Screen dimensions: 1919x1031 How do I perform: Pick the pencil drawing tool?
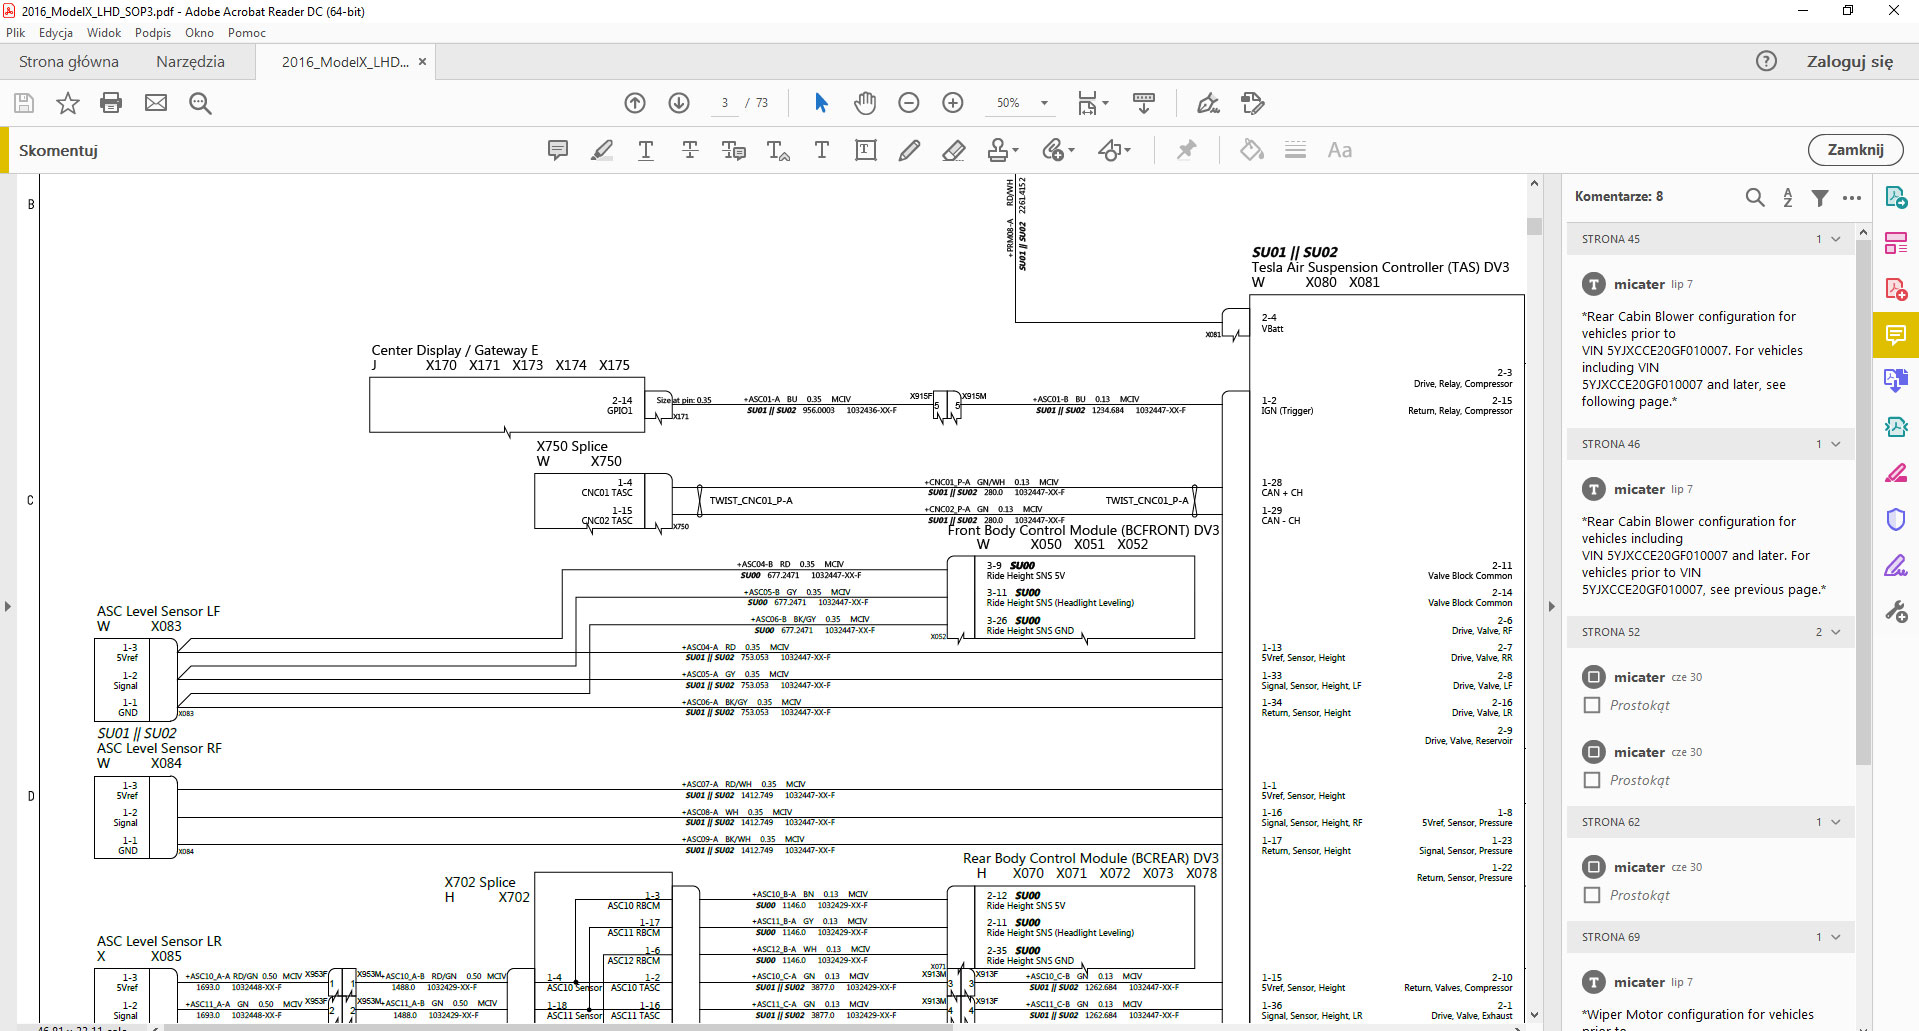(909, 150)
